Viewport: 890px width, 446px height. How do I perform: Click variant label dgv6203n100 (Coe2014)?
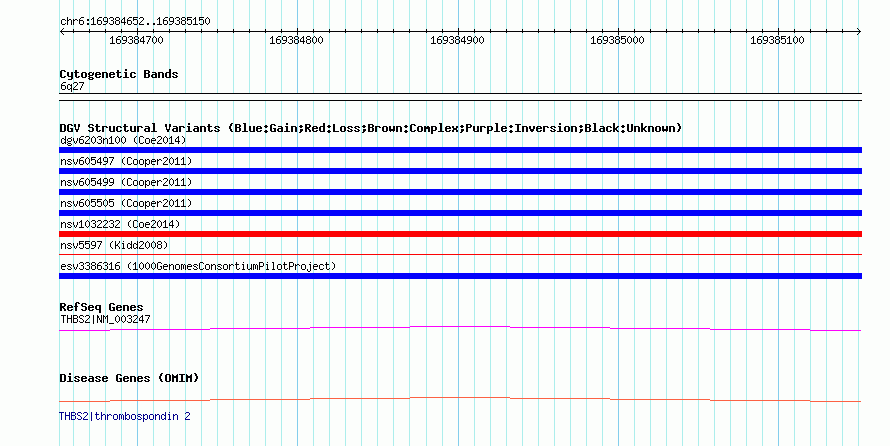coord(123,140)
